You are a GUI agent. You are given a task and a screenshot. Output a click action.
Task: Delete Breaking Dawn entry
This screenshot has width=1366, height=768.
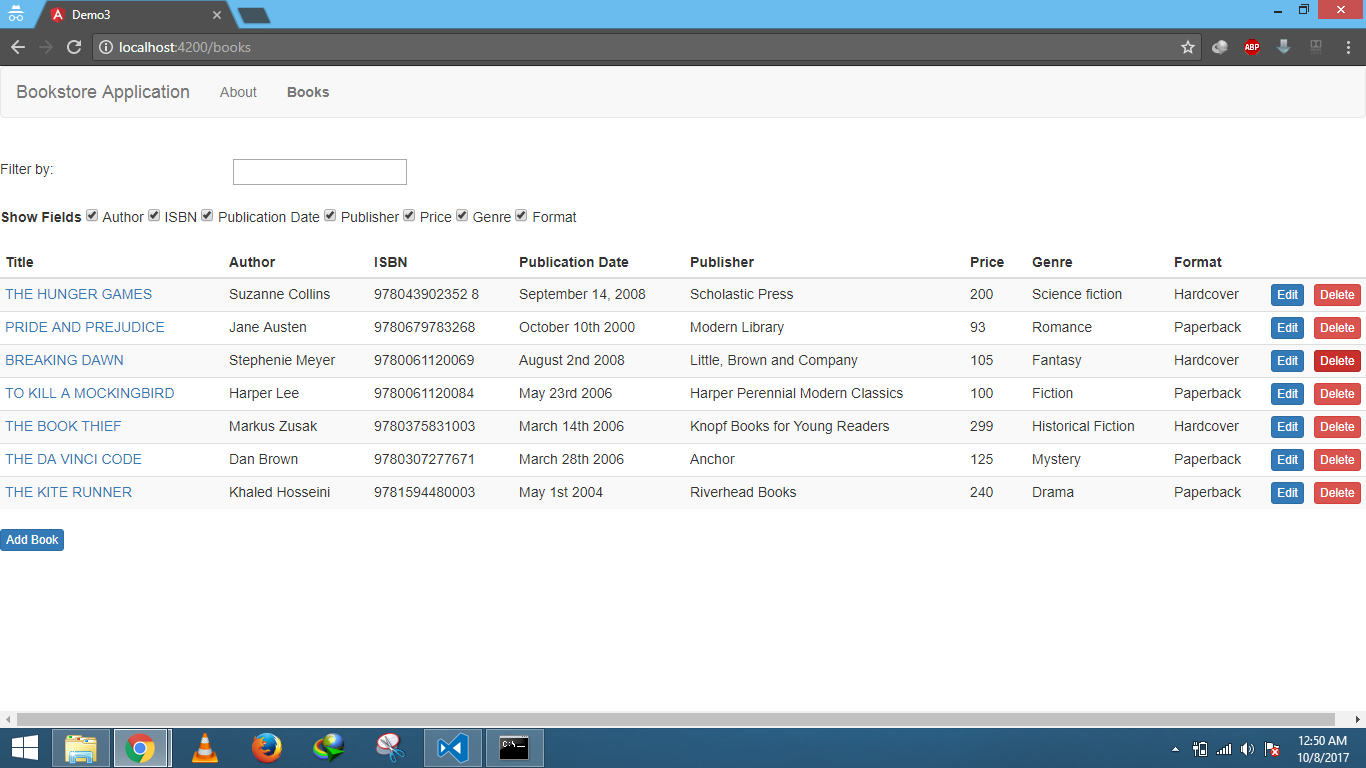pyautogui.click(x=1337, y=361)
